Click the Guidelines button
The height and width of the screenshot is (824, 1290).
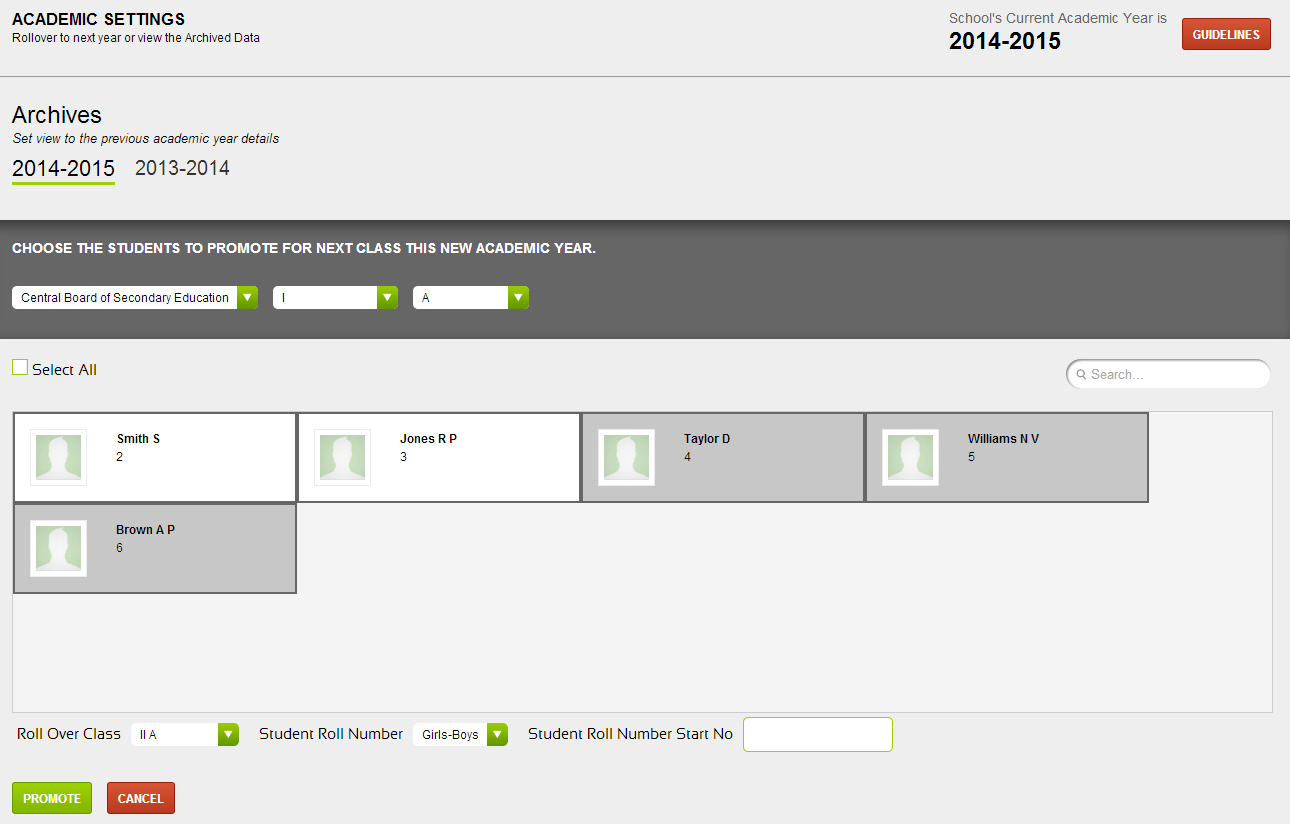point(1226,34)
